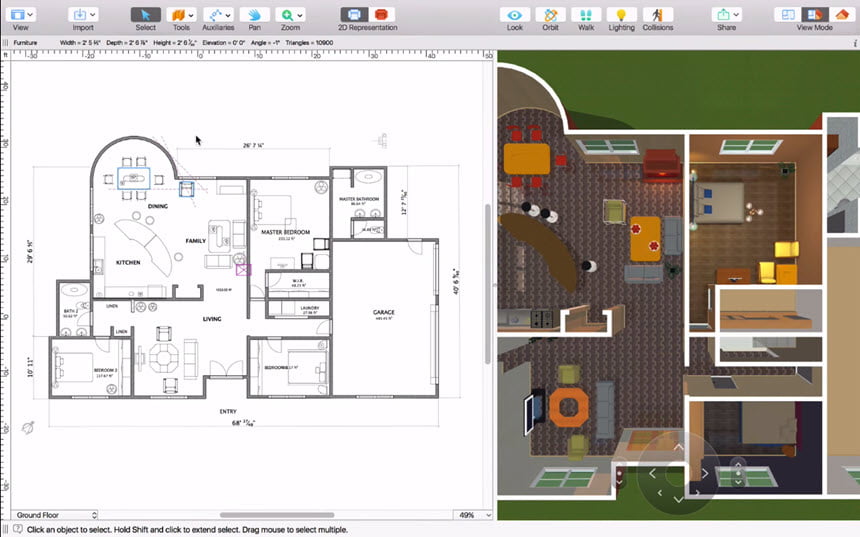
Task: Open the inspector info 'i' icon
Action: [x=856, y=43]
